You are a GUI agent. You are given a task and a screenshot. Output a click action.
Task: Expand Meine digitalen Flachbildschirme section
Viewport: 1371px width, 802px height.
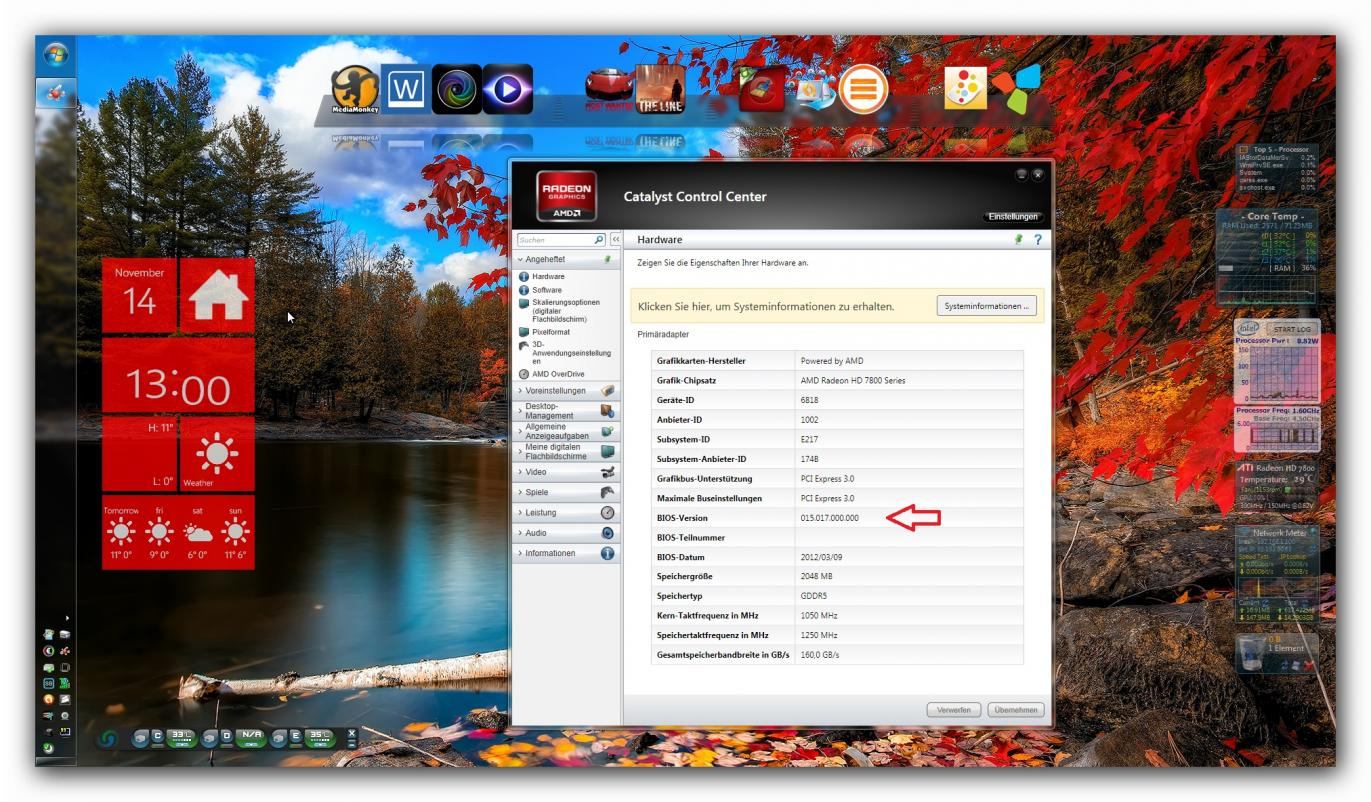567,451
